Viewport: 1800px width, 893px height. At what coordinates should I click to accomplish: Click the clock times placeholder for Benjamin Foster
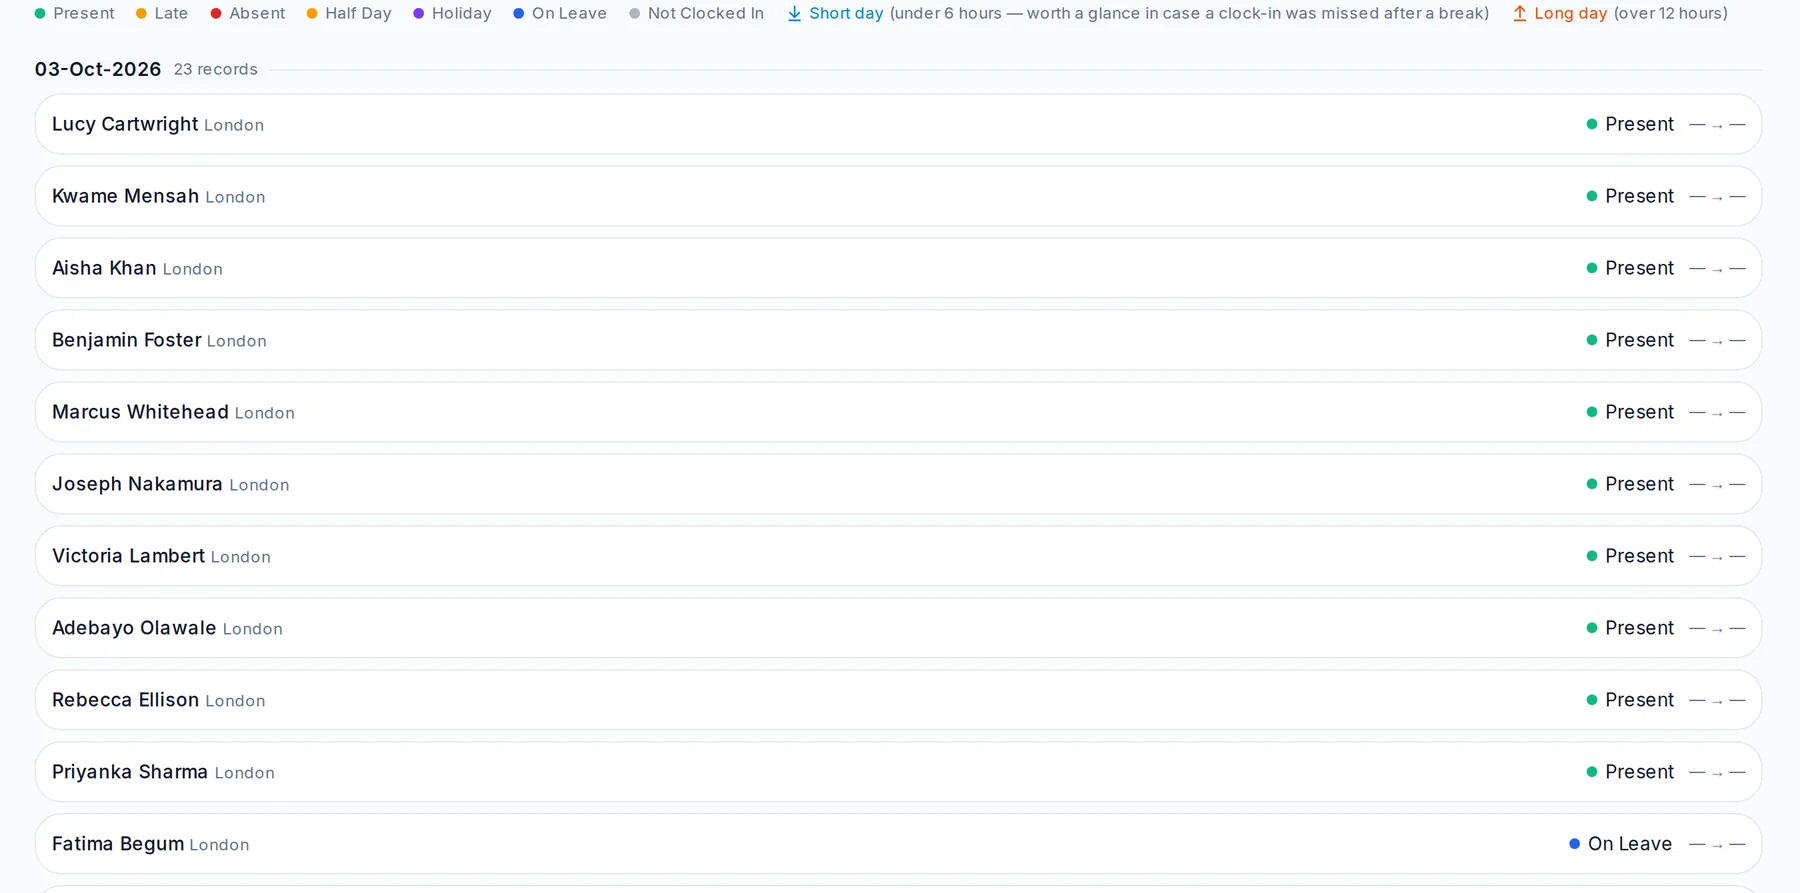tap(1717, 341)
